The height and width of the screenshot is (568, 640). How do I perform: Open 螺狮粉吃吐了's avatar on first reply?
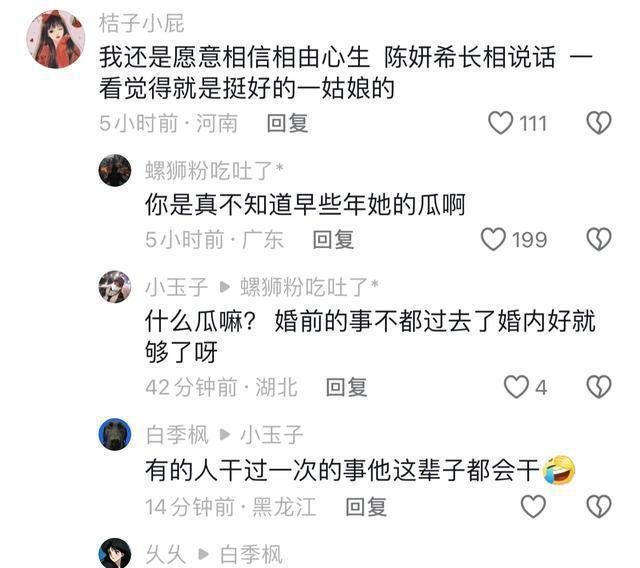[115, 170]
